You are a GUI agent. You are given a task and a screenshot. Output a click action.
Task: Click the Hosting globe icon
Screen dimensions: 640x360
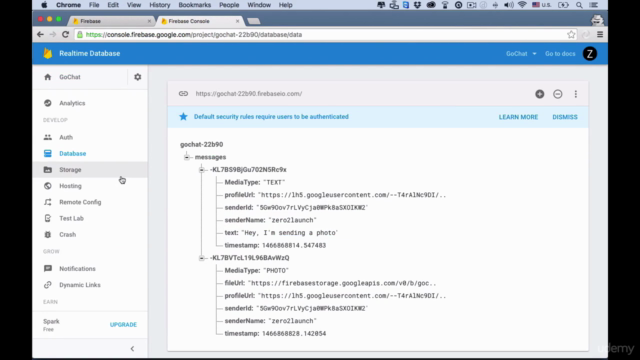pyautogui.click(x=48, y=186)
